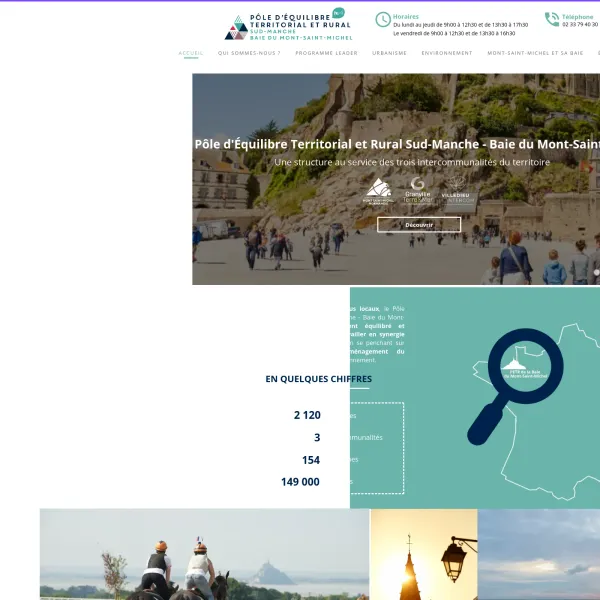The image size is (600, 600).
Task: Open the Accueil menu item
Action: (191, 53)
